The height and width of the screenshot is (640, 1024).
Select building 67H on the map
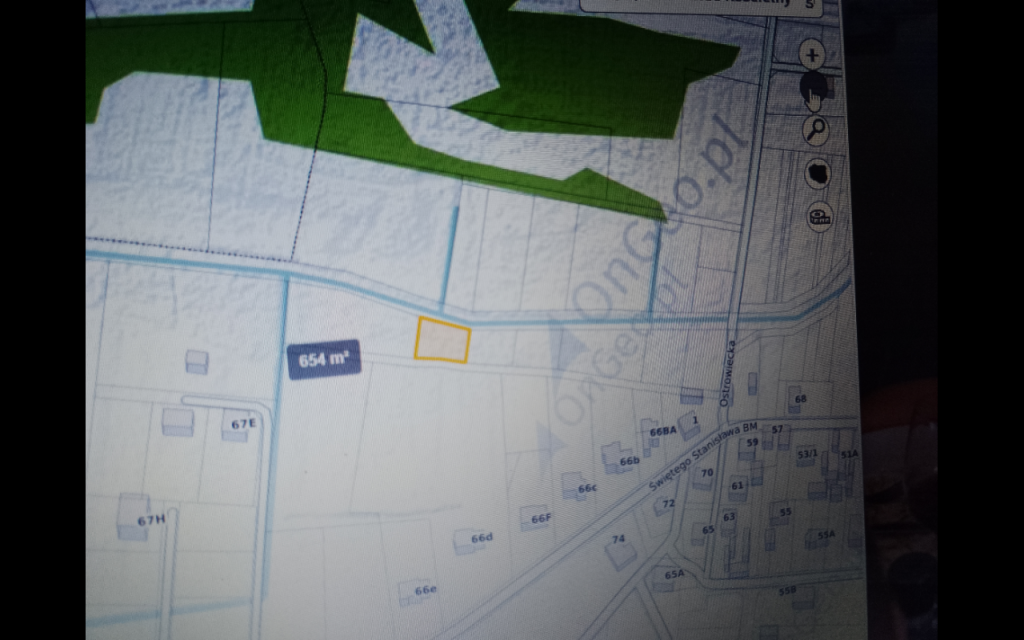click(x=133, y=517)
